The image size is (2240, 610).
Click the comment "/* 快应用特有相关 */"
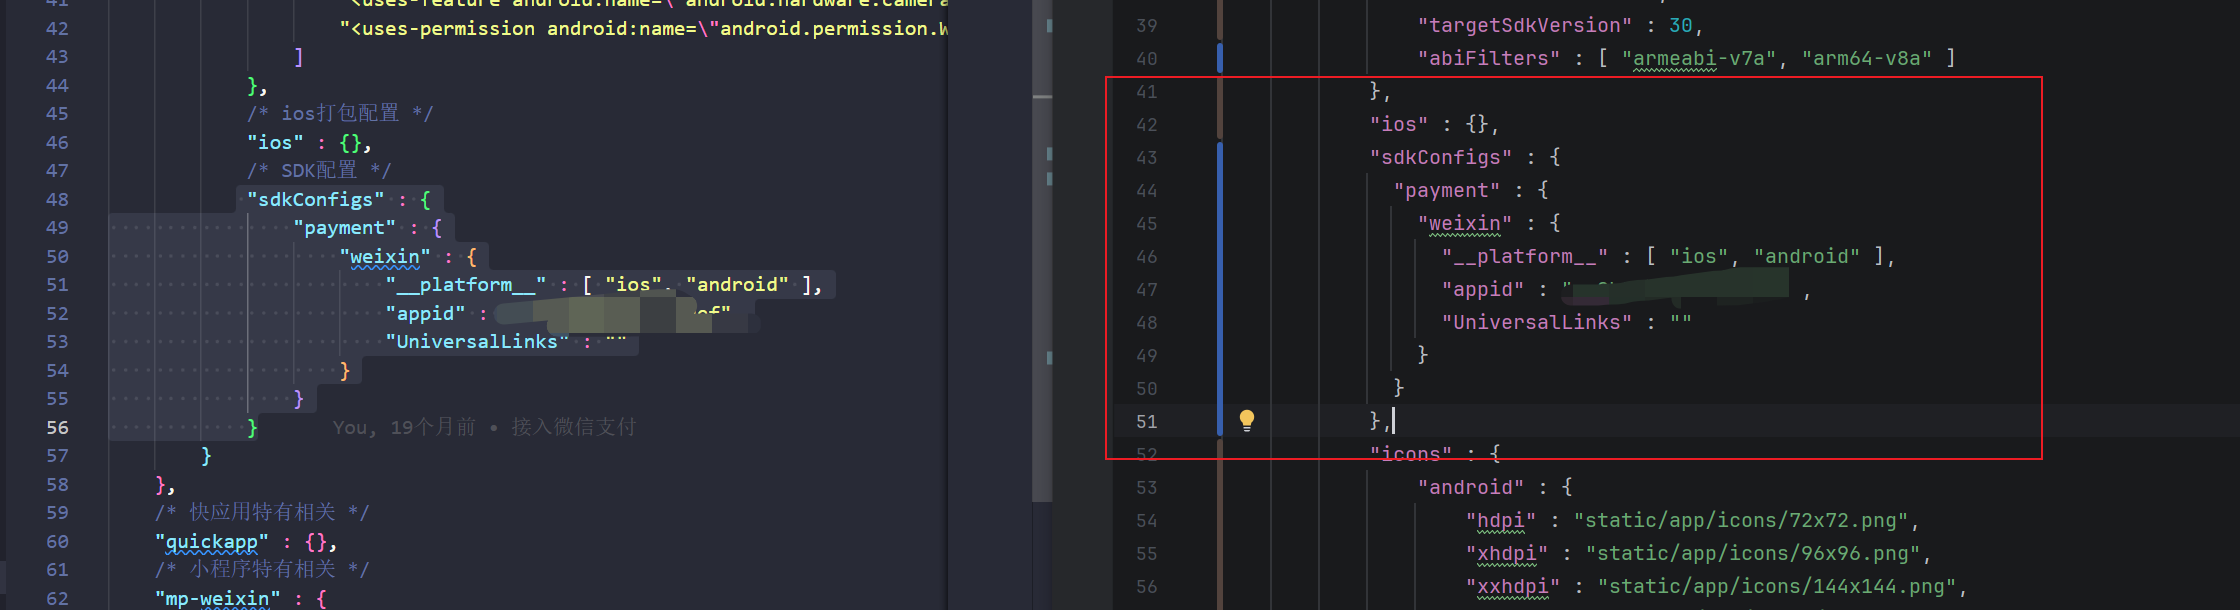262,512
